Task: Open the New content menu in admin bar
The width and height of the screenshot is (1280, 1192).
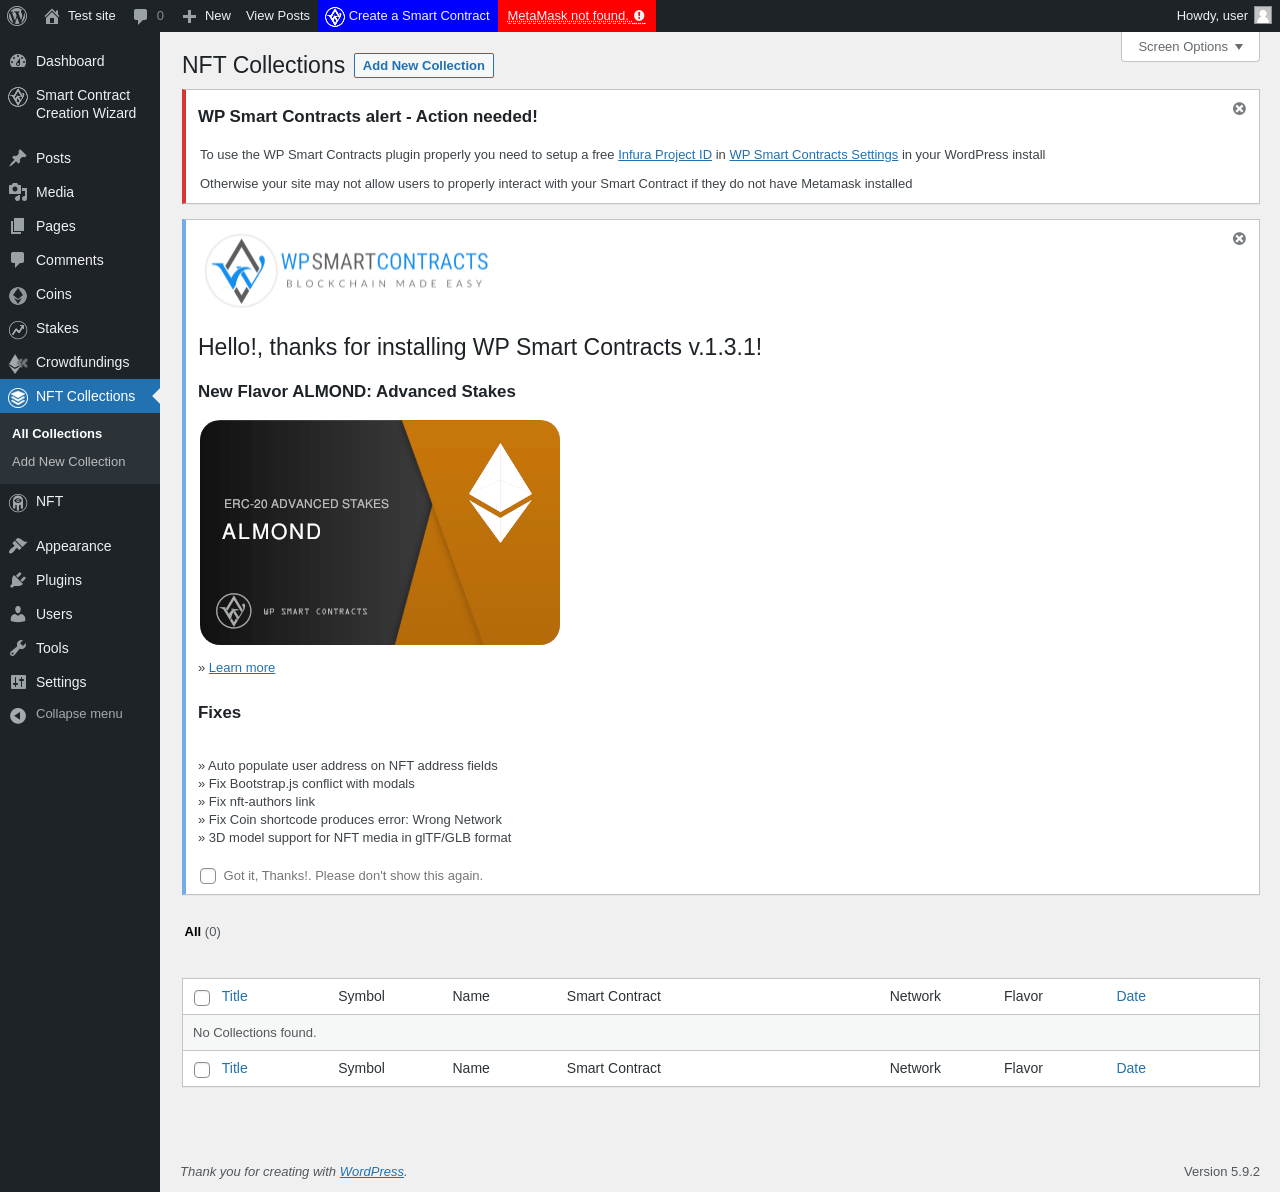Action: pos(207,16)
